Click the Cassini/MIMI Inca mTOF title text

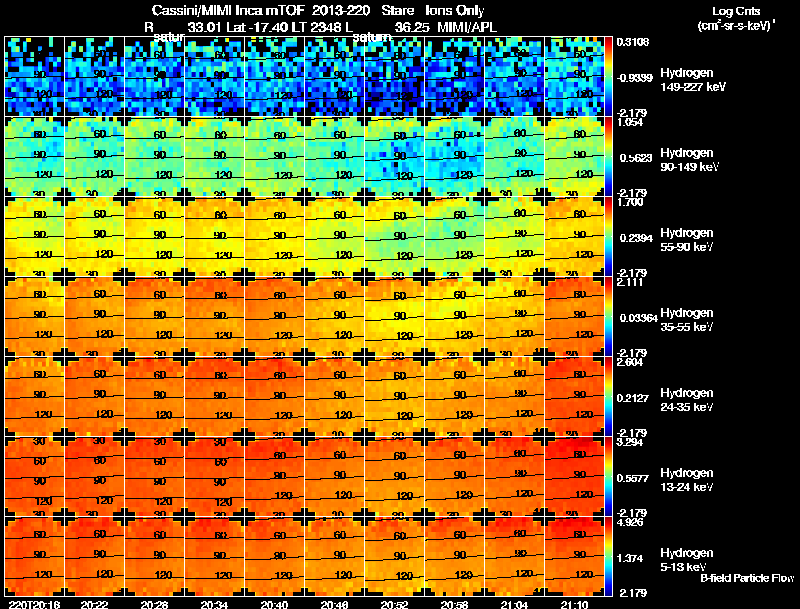coord(229,10)
